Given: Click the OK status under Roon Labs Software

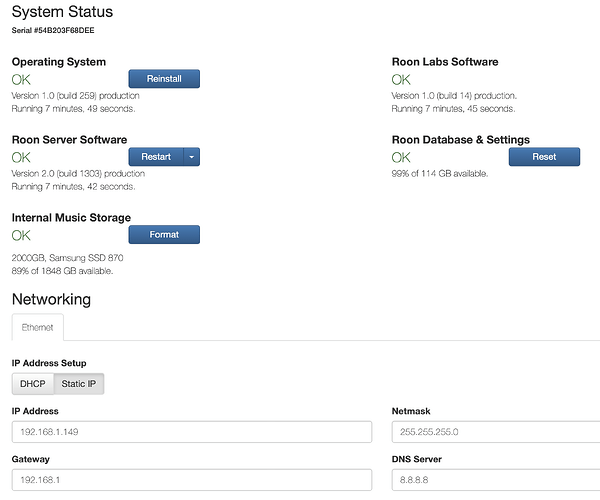Looking at the screenshot, I should (401, 79).
